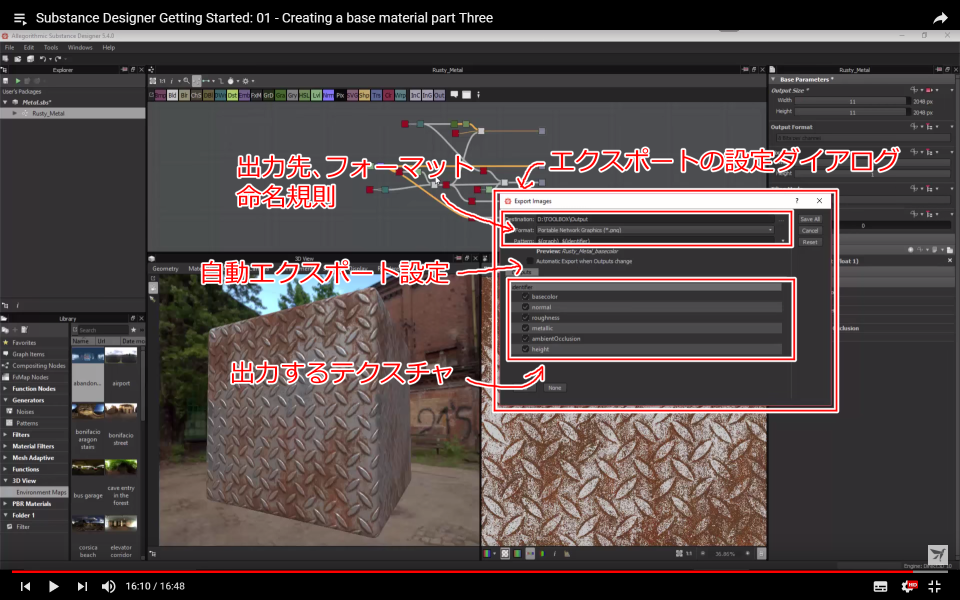Expand the Rusty_Metal graph in Explorer
Screen dimensions: 960x600
15,113
